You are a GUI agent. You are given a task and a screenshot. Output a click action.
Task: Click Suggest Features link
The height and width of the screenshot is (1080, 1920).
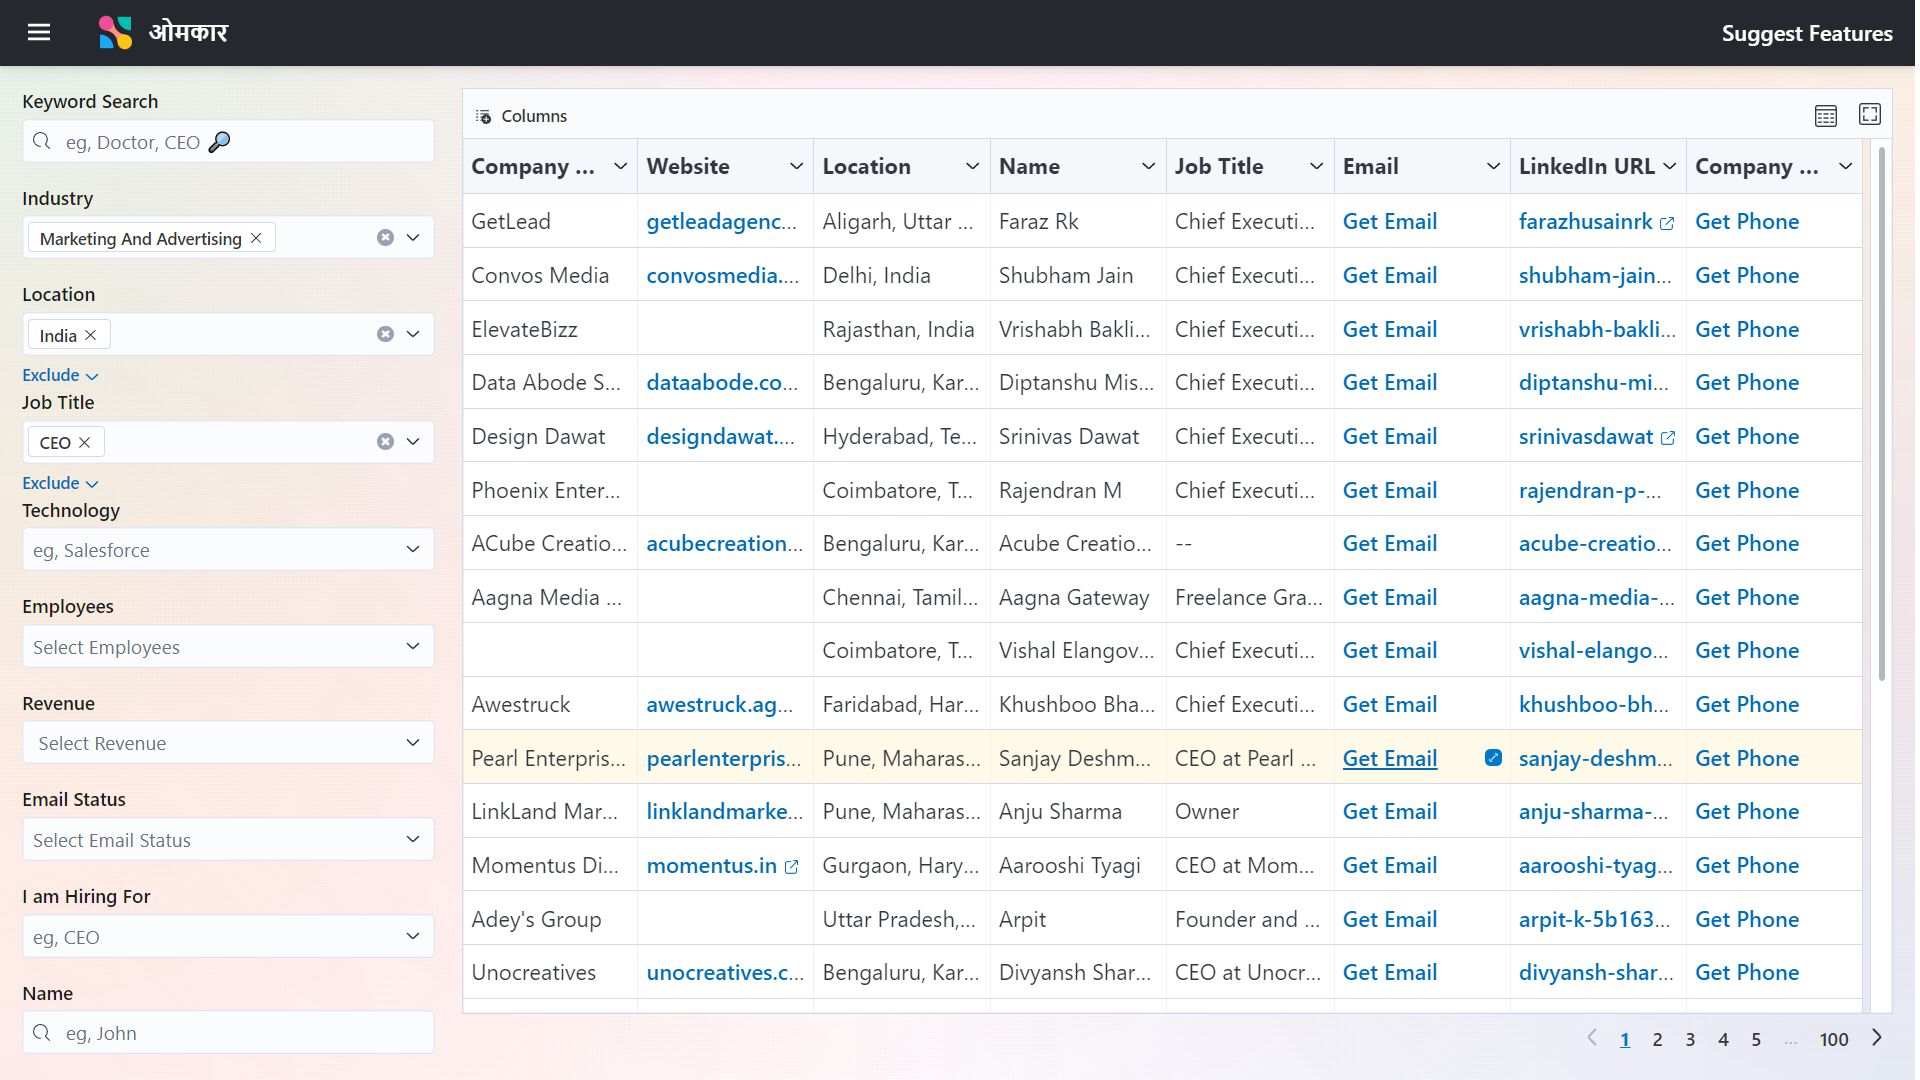pyautogui.click(x=1806, y=34)
